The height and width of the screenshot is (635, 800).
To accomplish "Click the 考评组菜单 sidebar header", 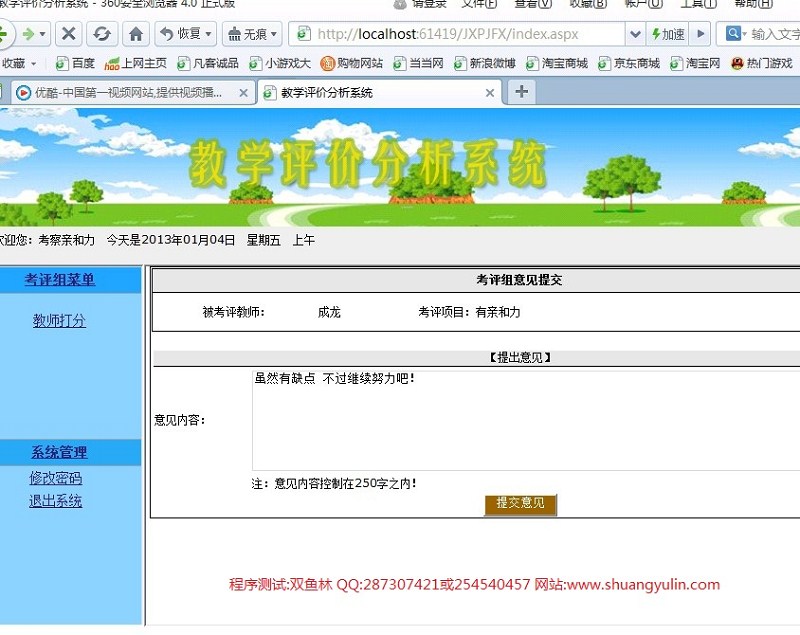I will [60, 280].
